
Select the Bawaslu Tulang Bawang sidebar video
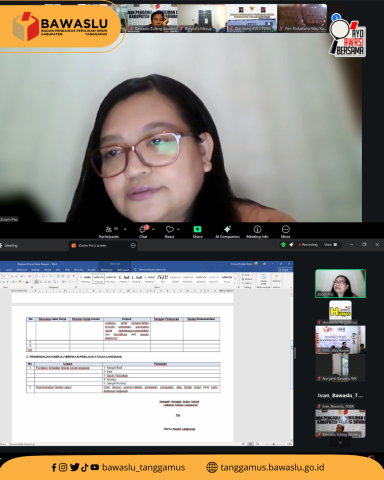pos(340,423)
